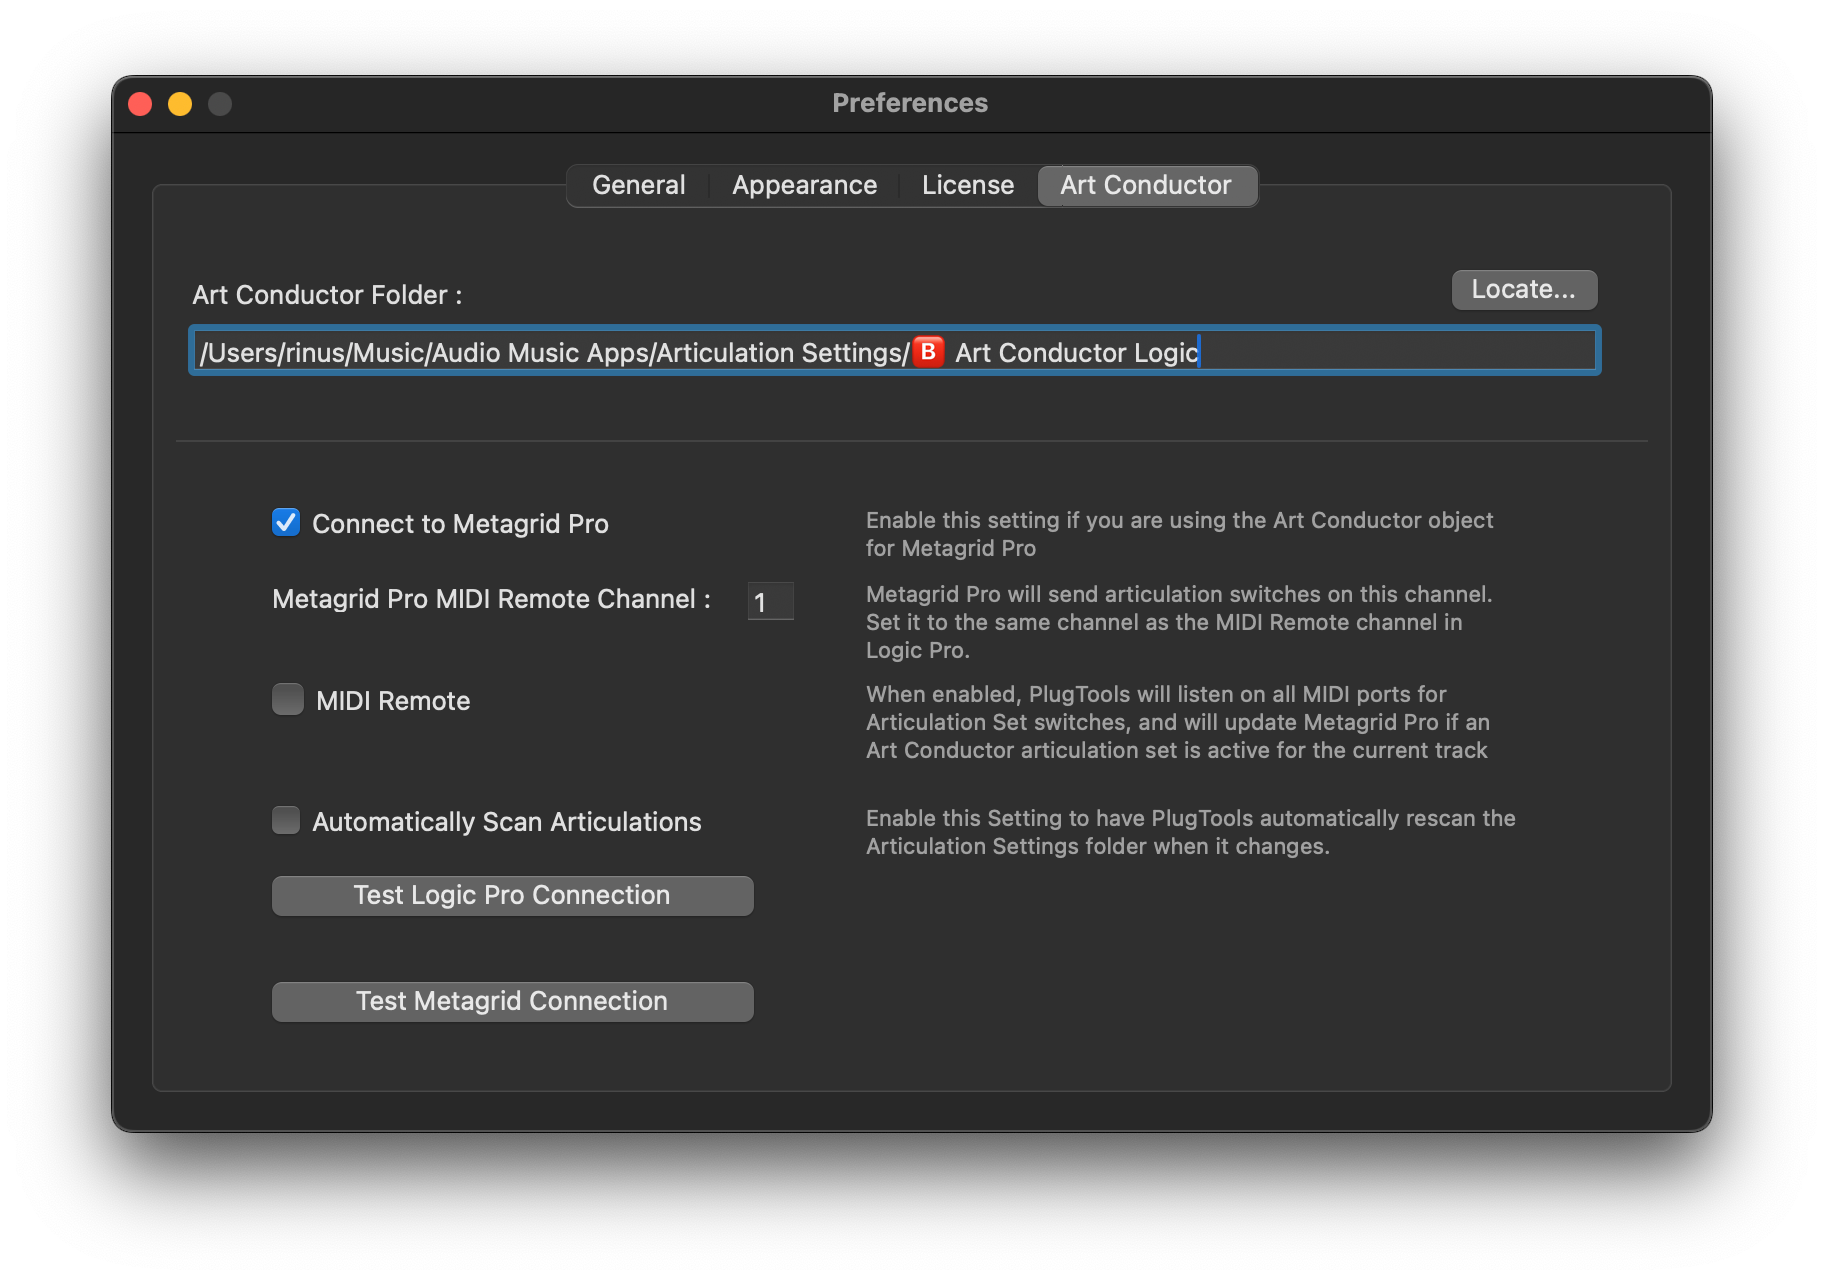Click the red B icon in folder path

(x=928, y=352)
